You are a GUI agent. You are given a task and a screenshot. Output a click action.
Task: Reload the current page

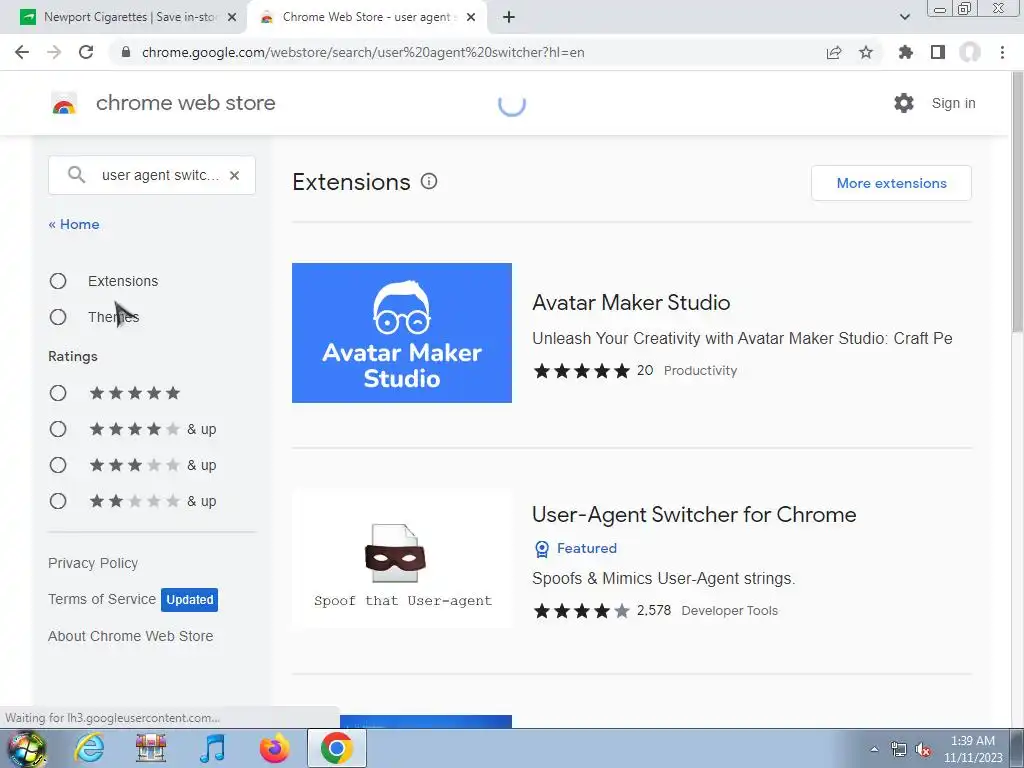86,52
